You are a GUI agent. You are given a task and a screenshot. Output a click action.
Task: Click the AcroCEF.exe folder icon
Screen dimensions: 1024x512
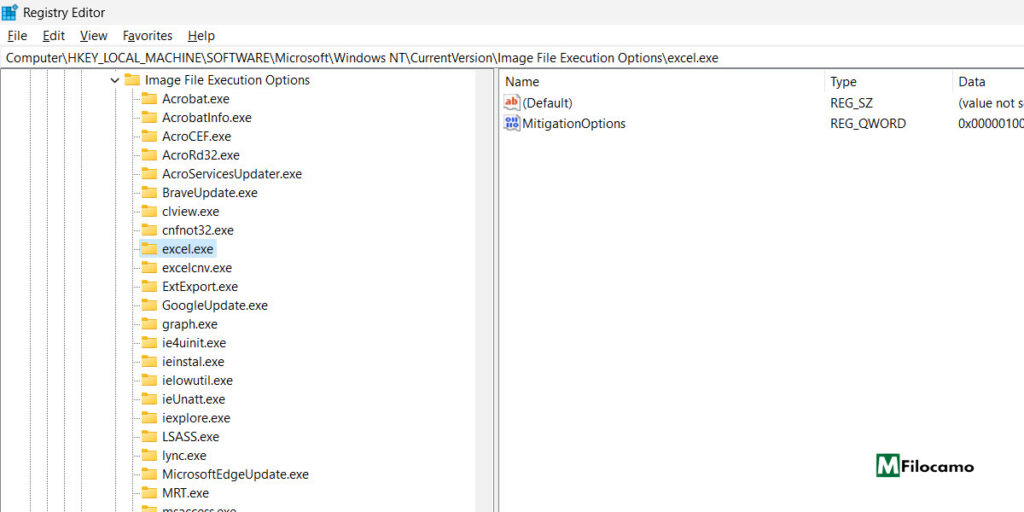coord(150,136)
